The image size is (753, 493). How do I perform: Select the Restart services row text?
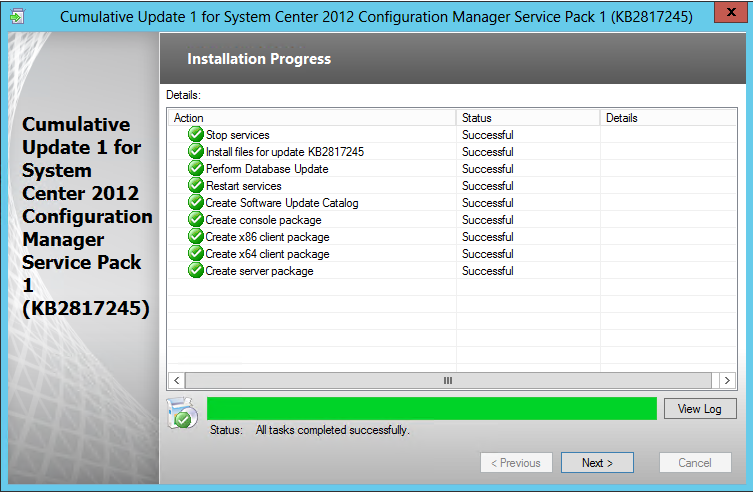pyautogui.click(x=243, y=186)
